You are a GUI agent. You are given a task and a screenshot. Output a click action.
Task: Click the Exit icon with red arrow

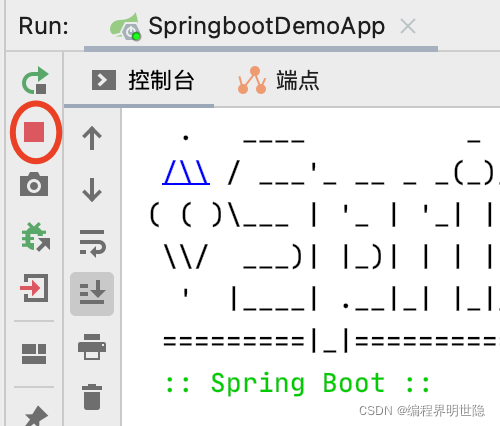[x=34, y=288]
